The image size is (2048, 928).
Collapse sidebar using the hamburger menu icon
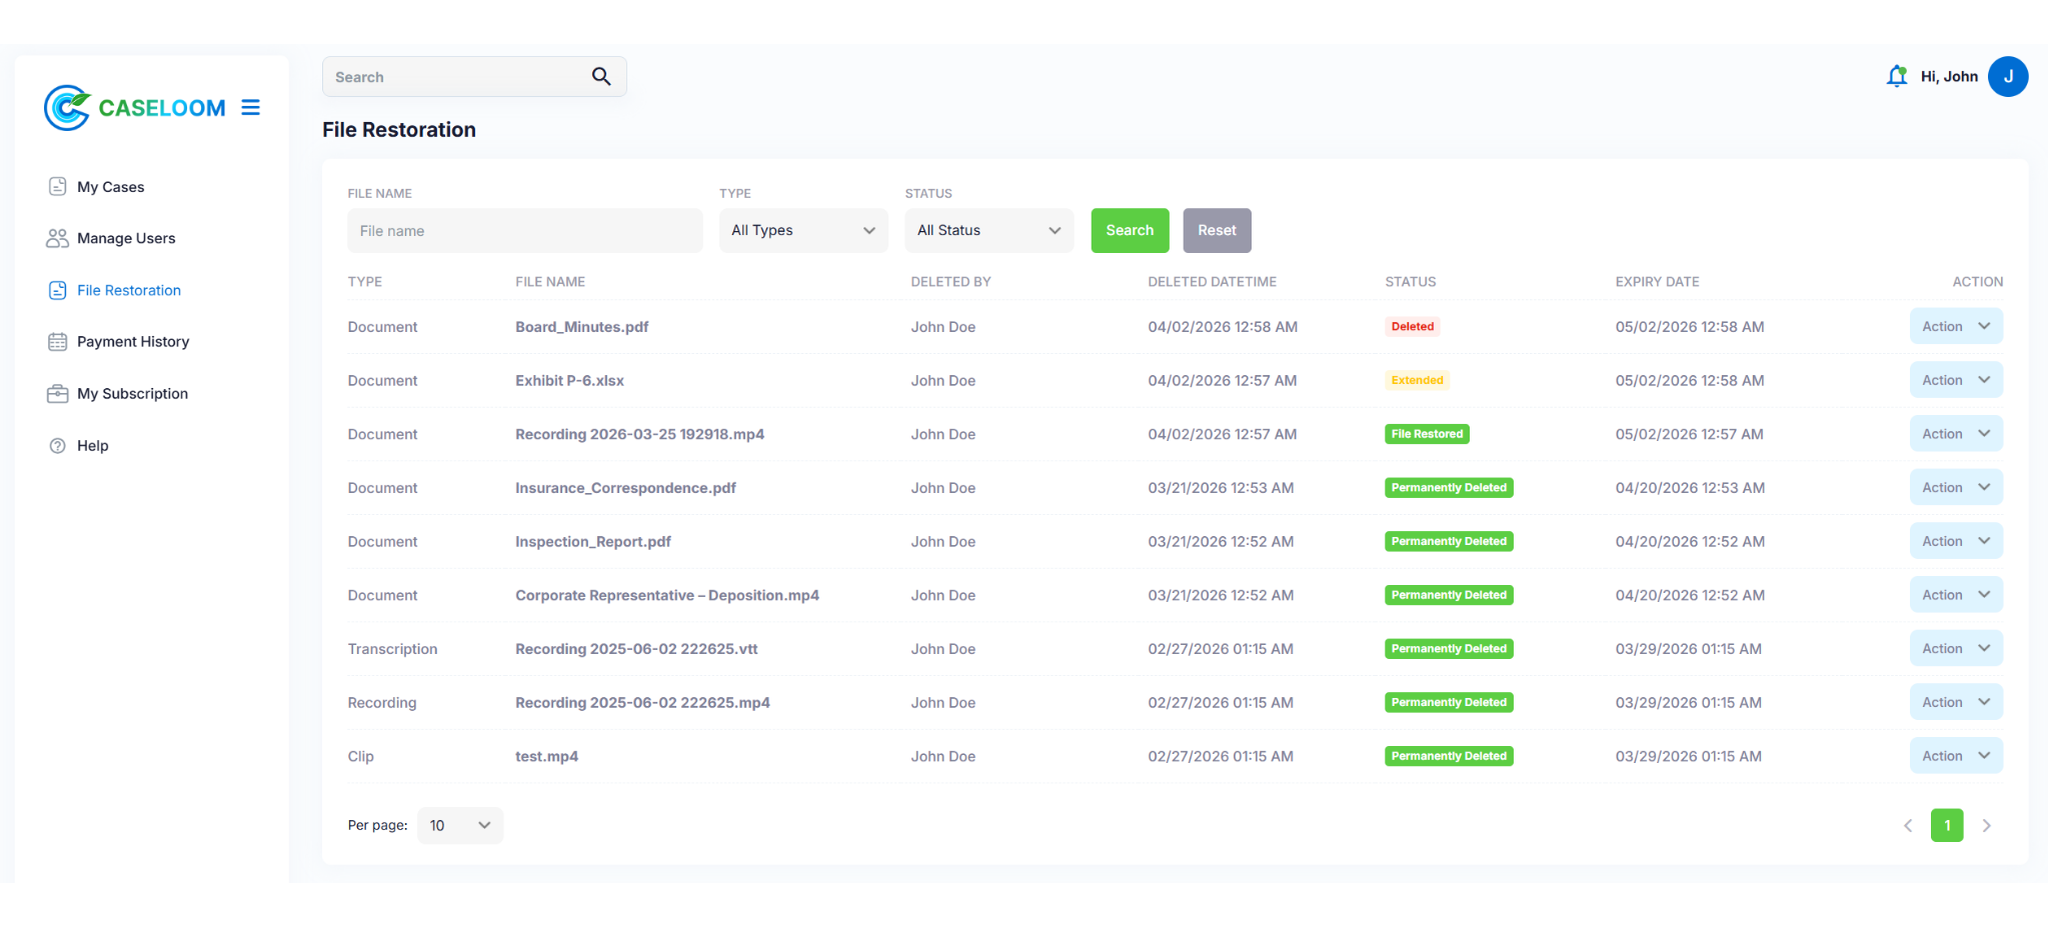[x=251, y=108]
